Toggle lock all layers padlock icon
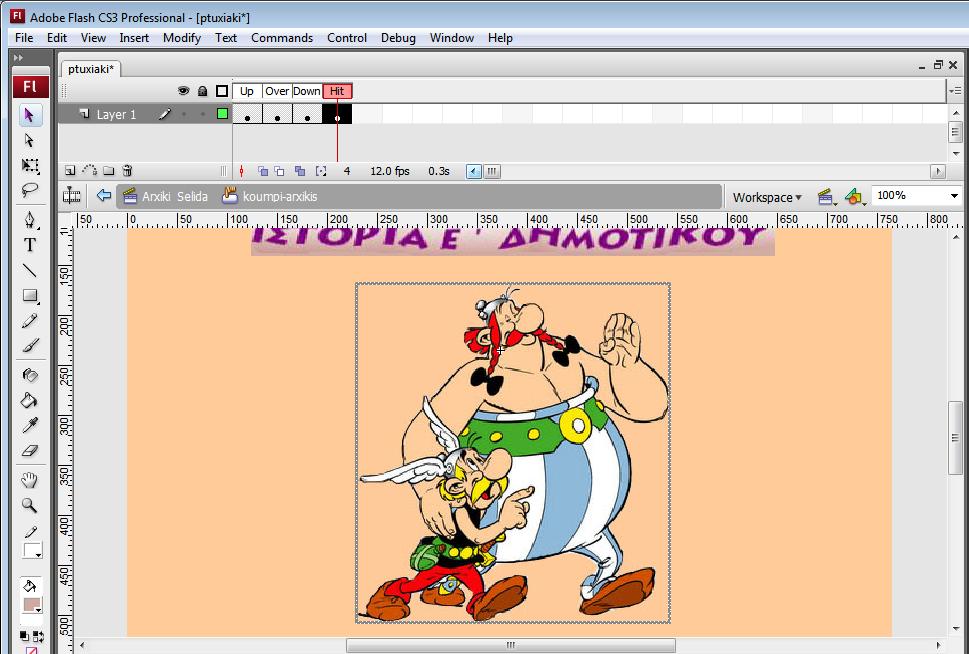The height and width of the screenshot is (654, 969). click(202, 91)
